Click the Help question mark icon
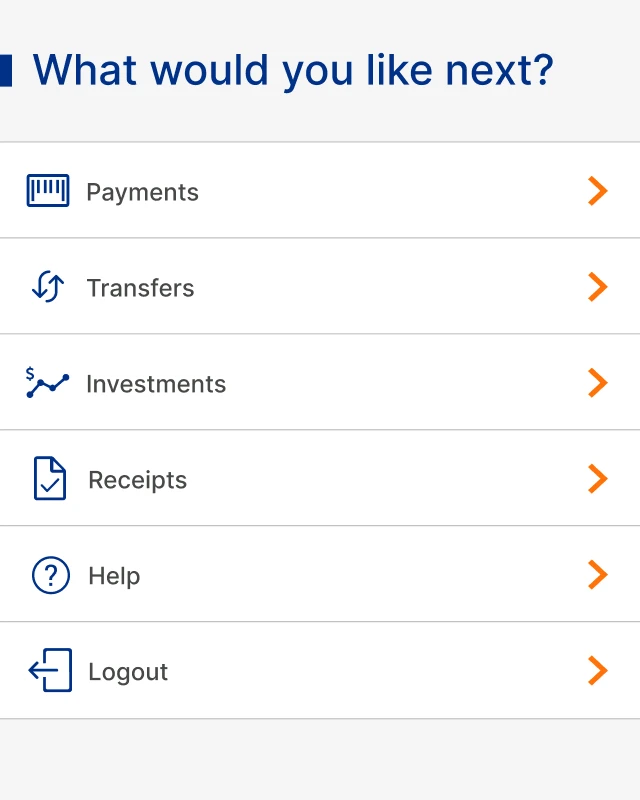Viewport: 640px width, 800px height. [51, 575]
